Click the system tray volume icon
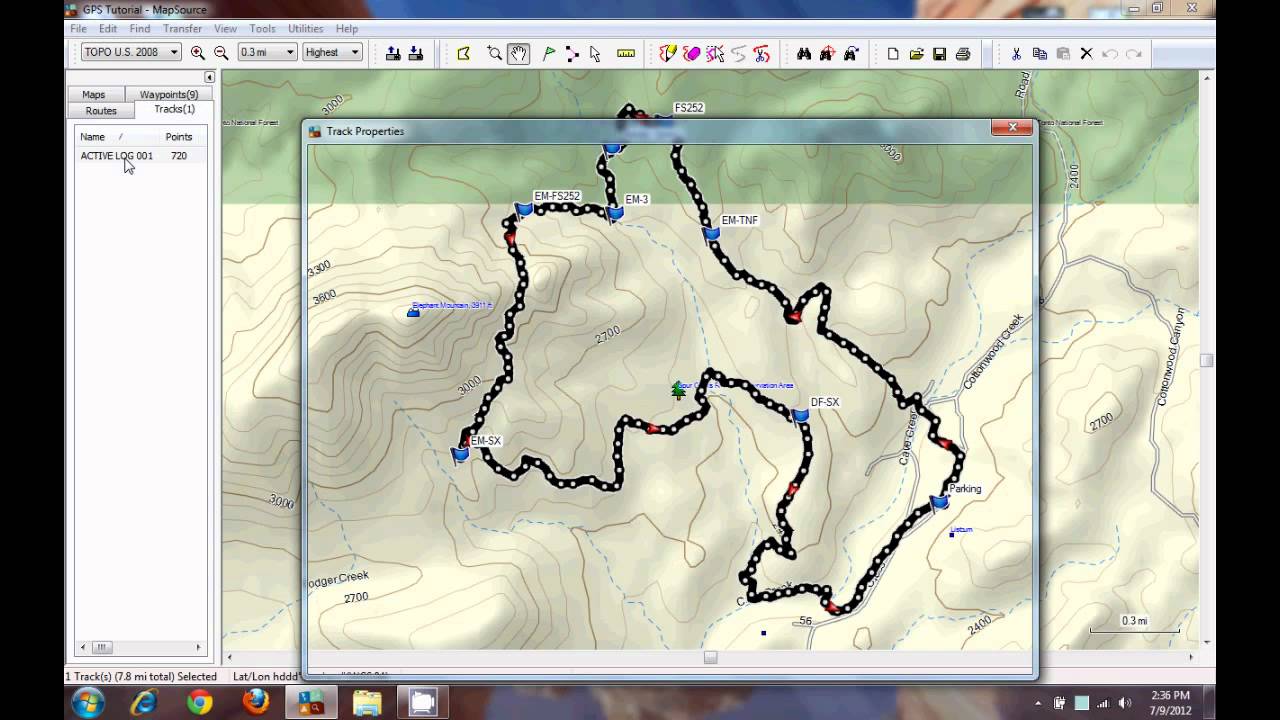 click(x=1126, y=703)
